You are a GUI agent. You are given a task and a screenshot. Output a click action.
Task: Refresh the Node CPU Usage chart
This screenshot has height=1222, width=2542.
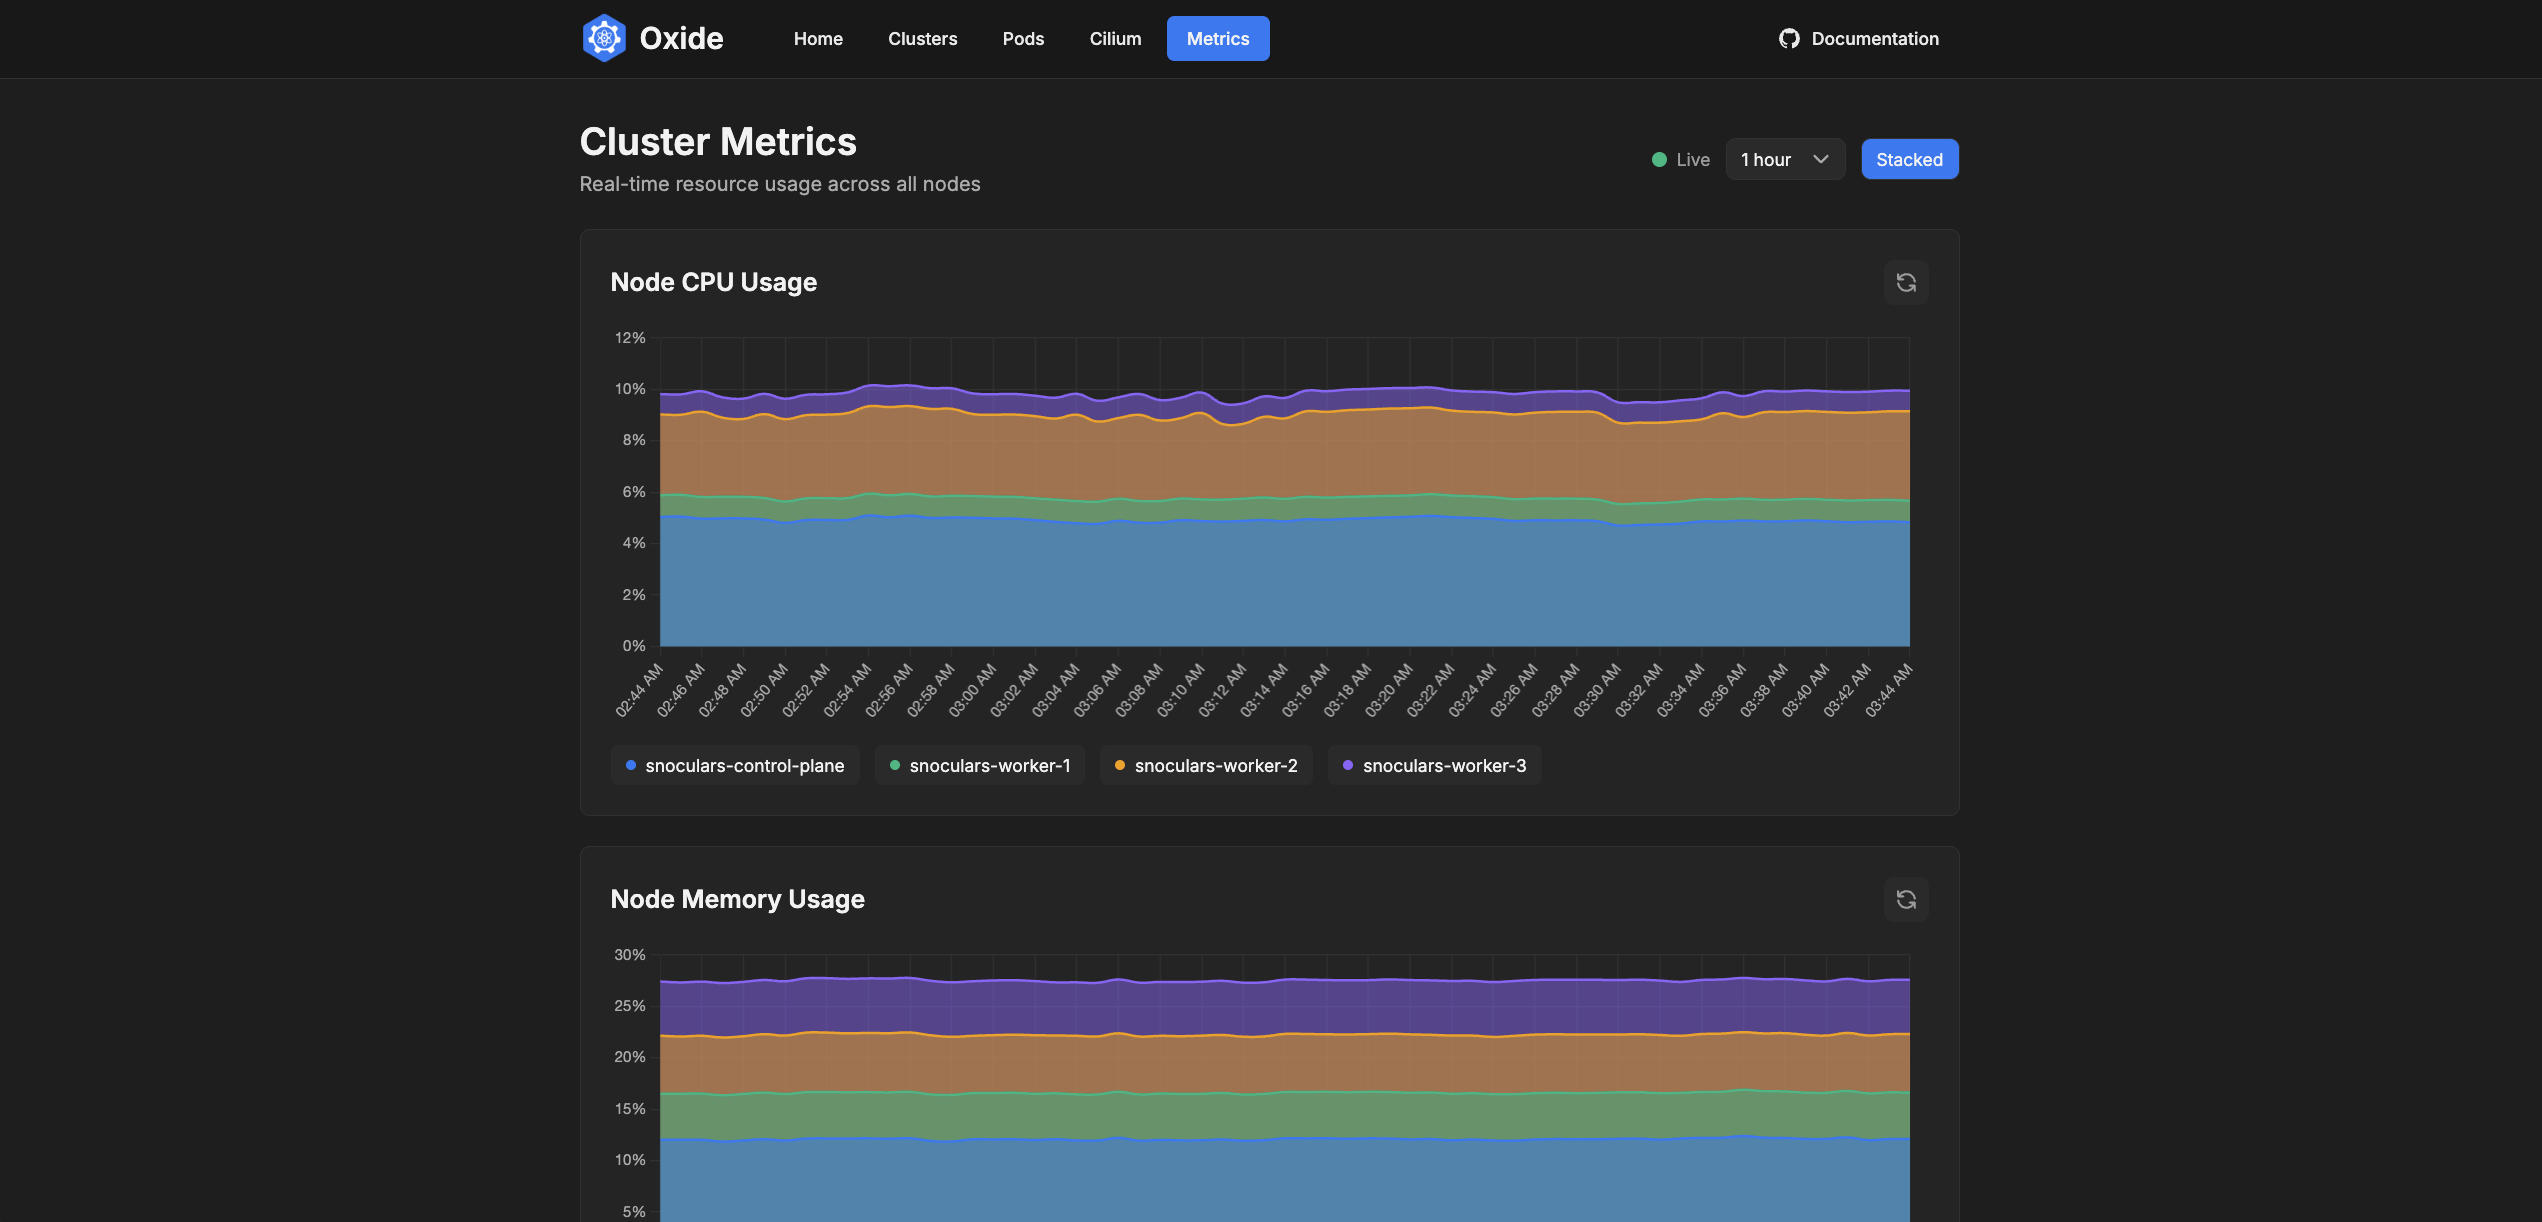[x=1906, y=283]
